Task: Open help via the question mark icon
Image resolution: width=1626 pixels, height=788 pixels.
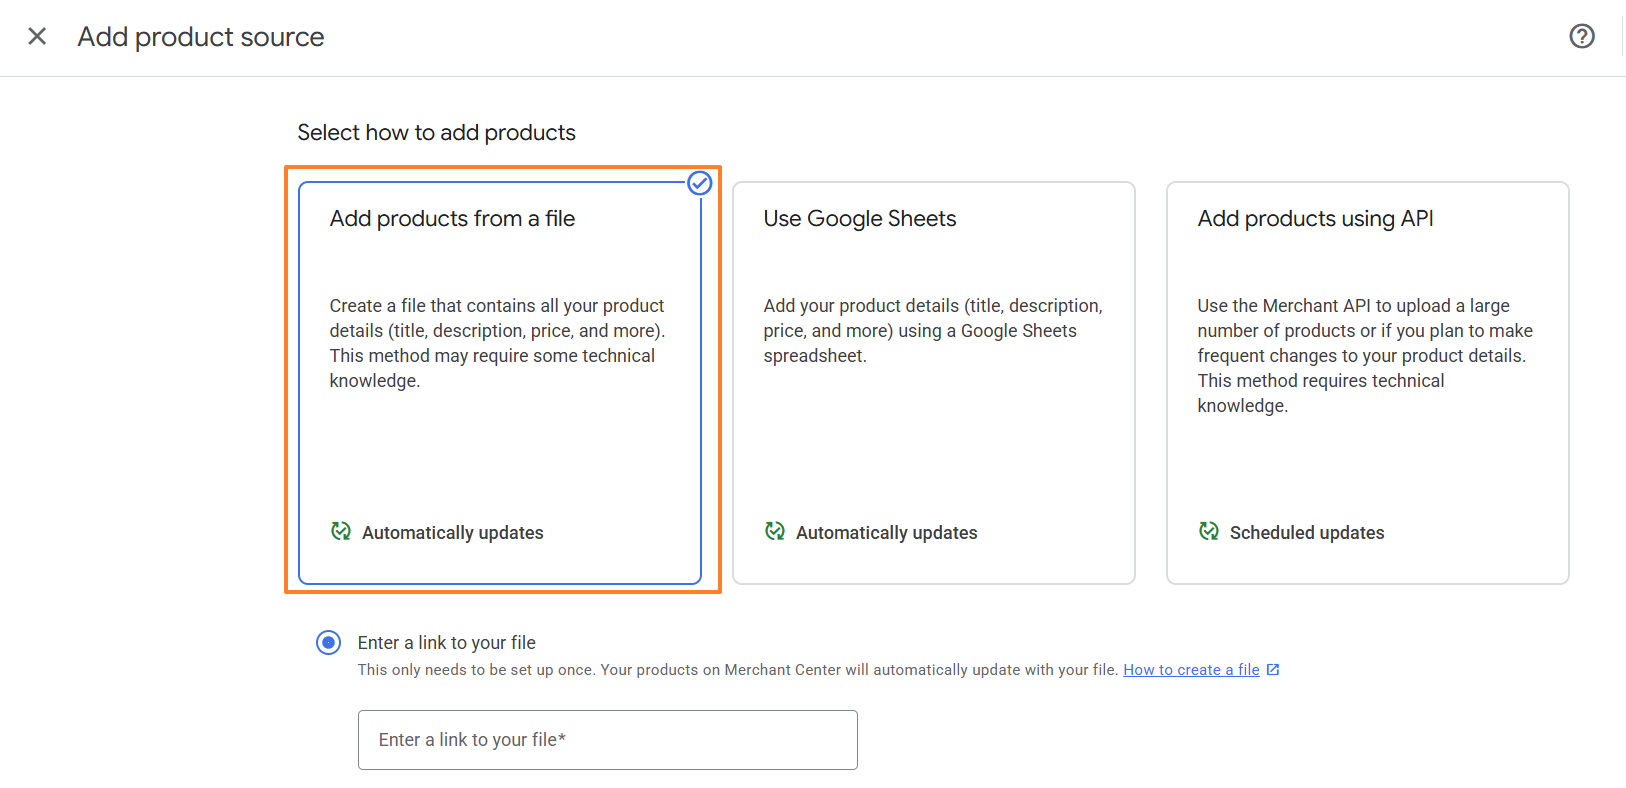Action: coord(1581,37)
